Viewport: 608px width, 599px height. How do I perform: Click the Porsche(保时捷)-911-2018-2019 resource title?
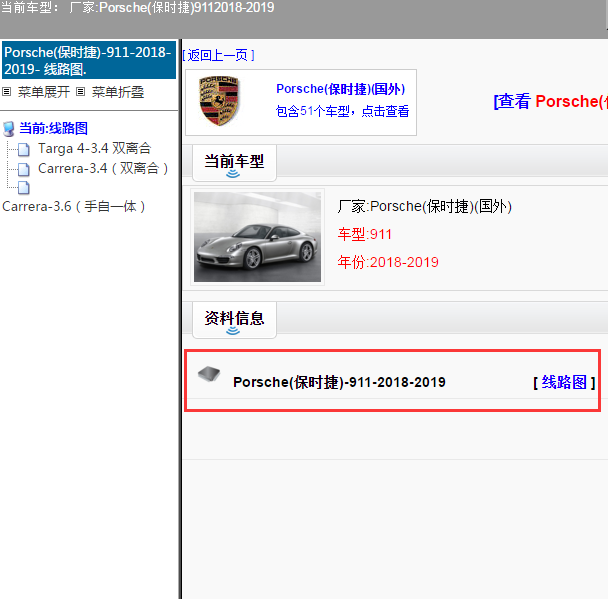click(x=339, y=382)
